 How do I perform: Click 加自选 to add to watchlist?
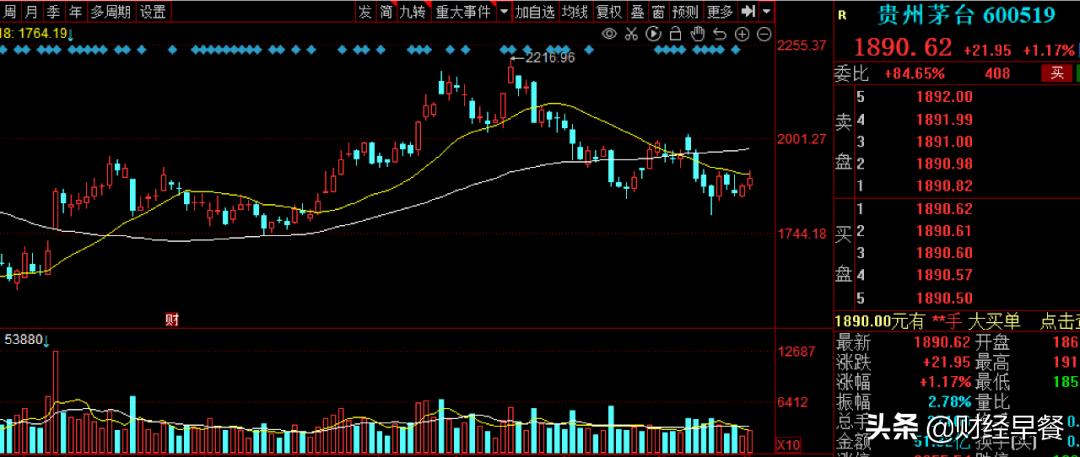(x=535, y=12)
